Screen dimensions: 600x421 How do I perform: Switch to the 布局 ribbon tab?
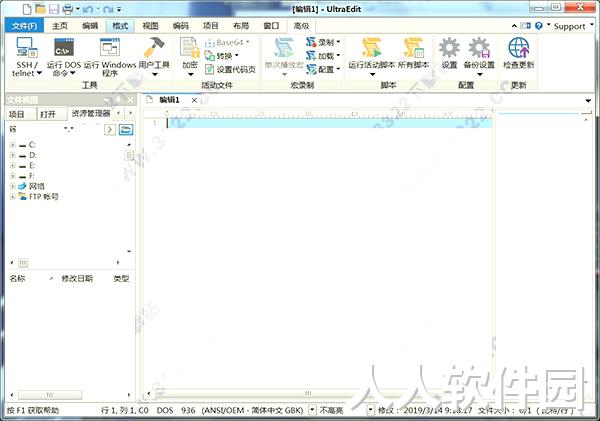241,26
